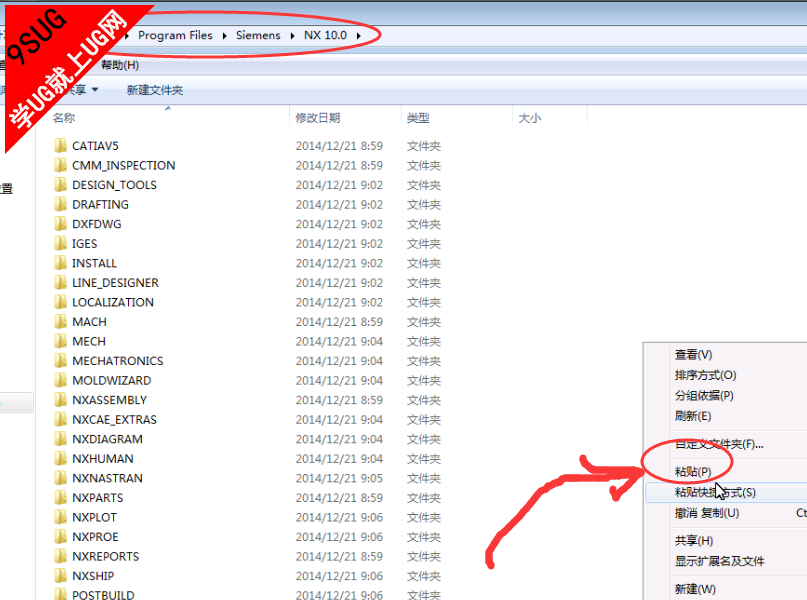Open 排序方式(O) submenu
Viewport: 807px width, 600px height.
(705, 375)
